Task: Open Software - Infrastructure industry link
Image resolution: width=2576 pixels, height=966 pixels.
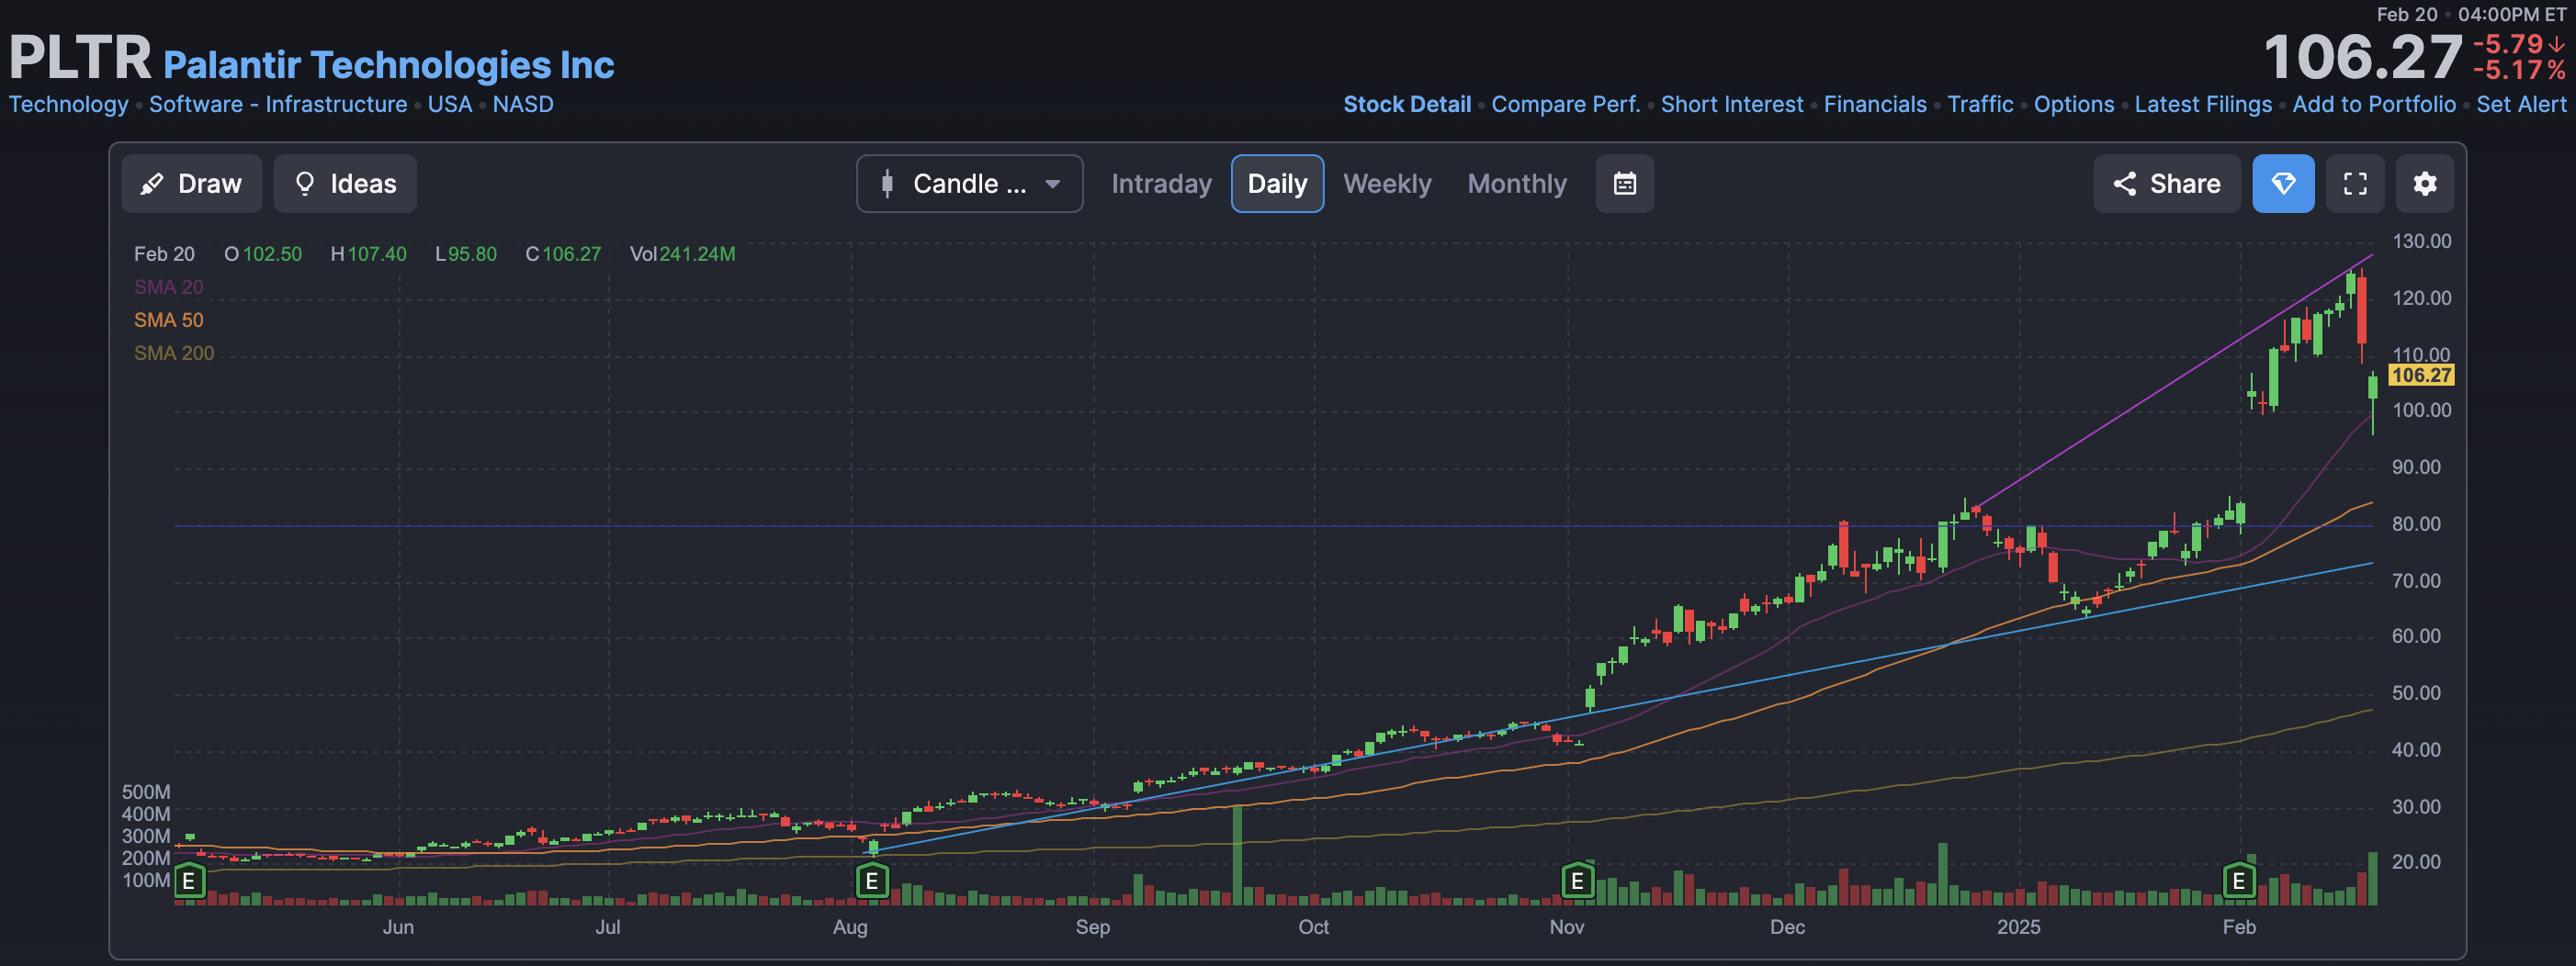Action: coord(278,104)
